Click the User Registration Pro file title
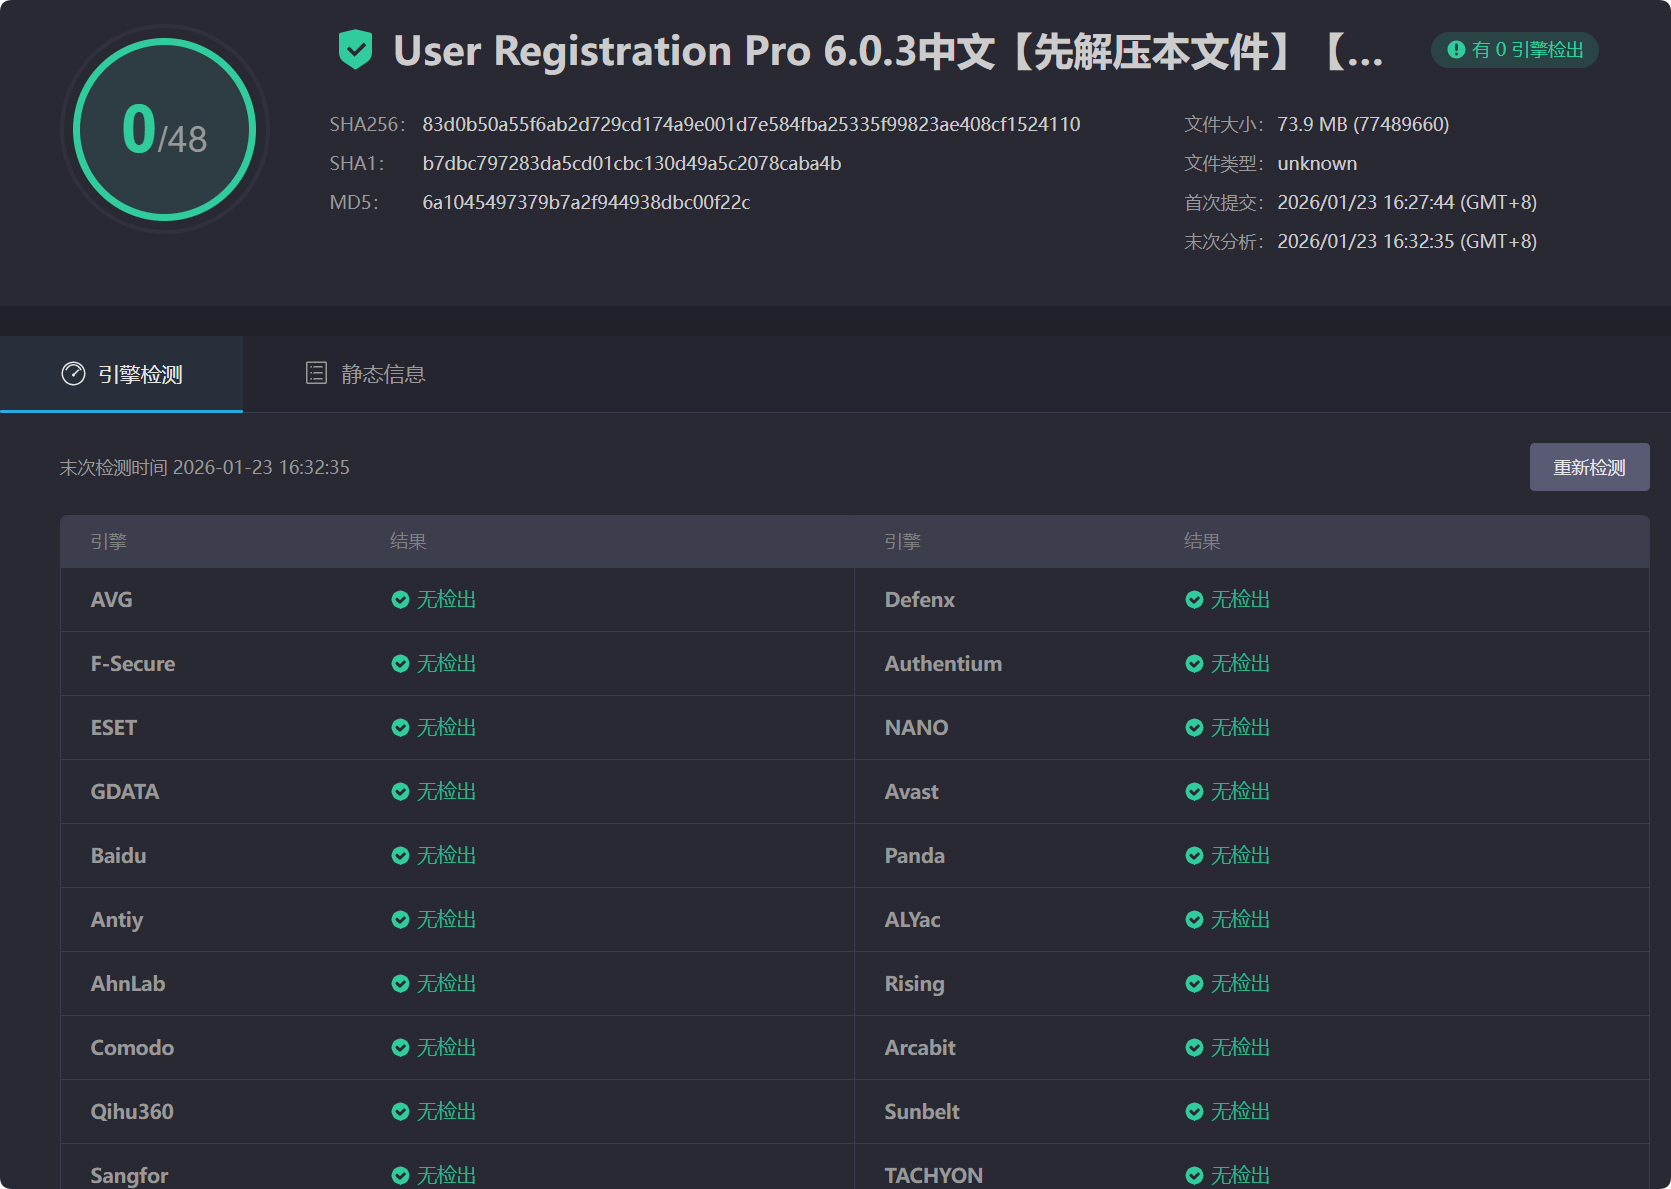Viewport: 1671px width, 1189px height. (x=888, y=51)
